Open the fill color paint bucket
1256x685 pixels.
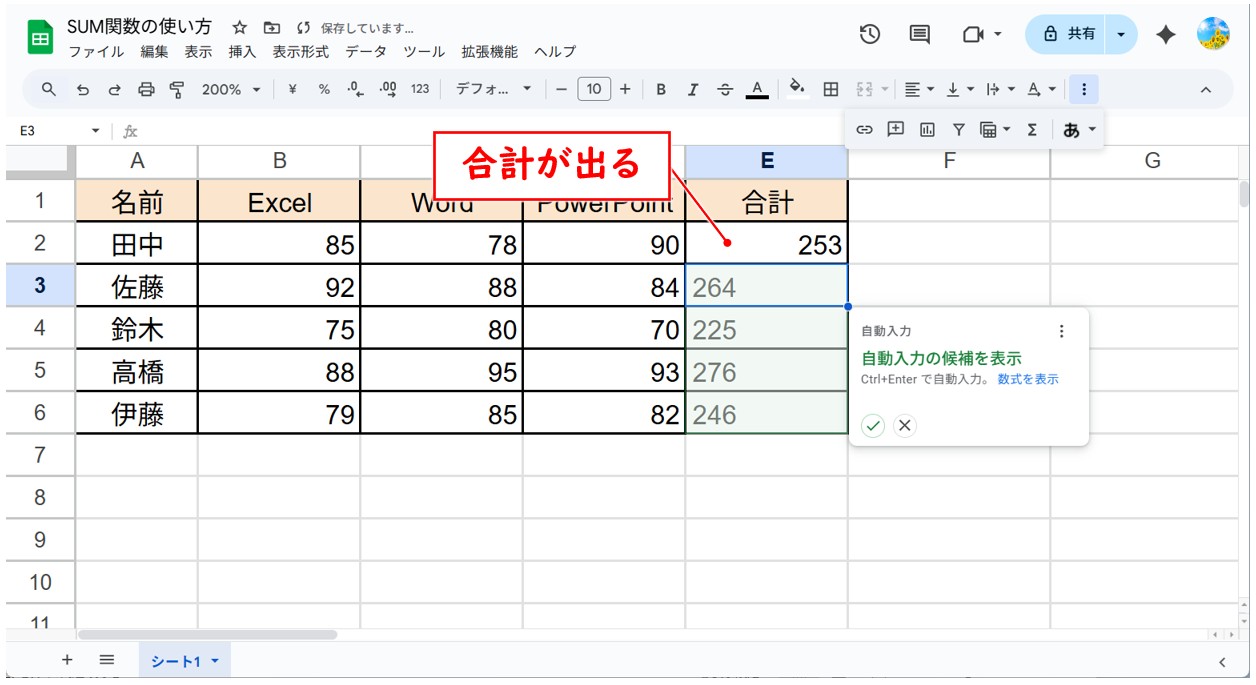click(x=797, y=90)
